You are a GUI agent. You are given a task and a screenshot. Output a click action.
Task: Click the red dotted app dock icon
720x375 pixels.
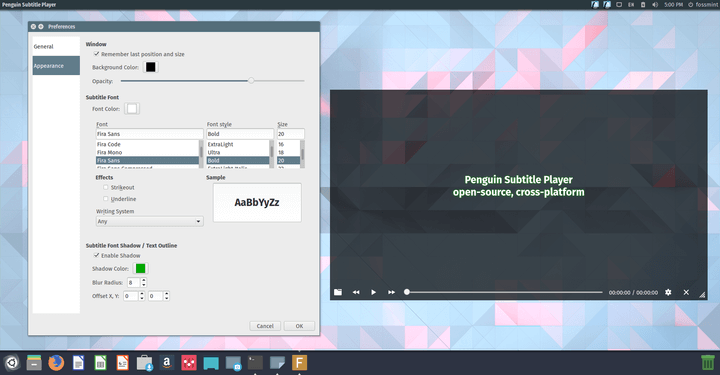coord(189,363)
